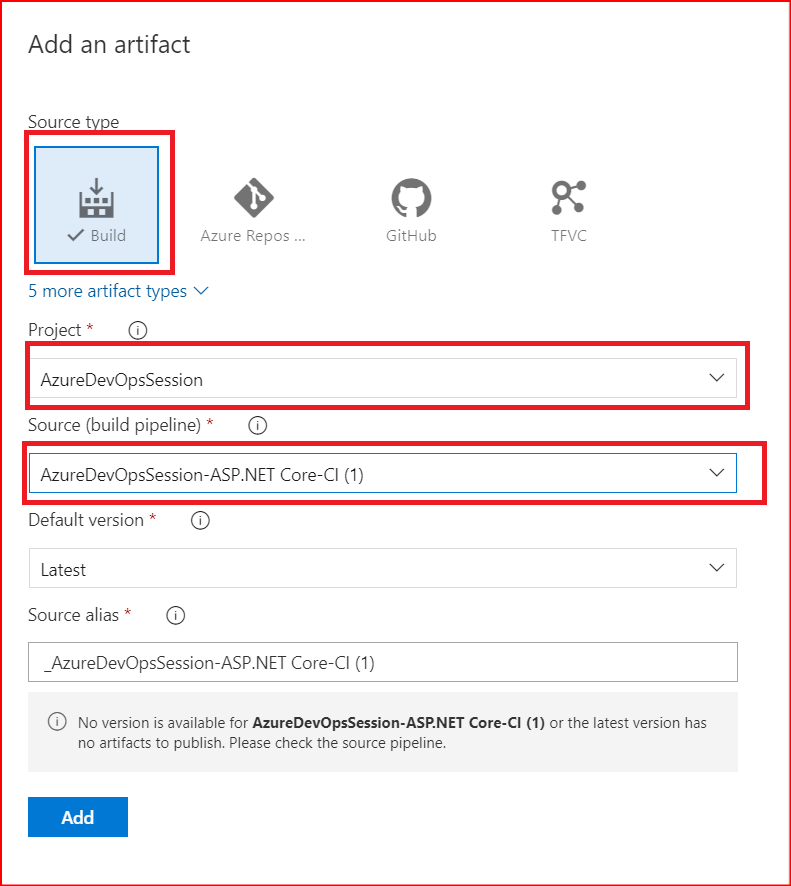Click the Azure Repos label text

pyautogui.click(x=253, y=236)
